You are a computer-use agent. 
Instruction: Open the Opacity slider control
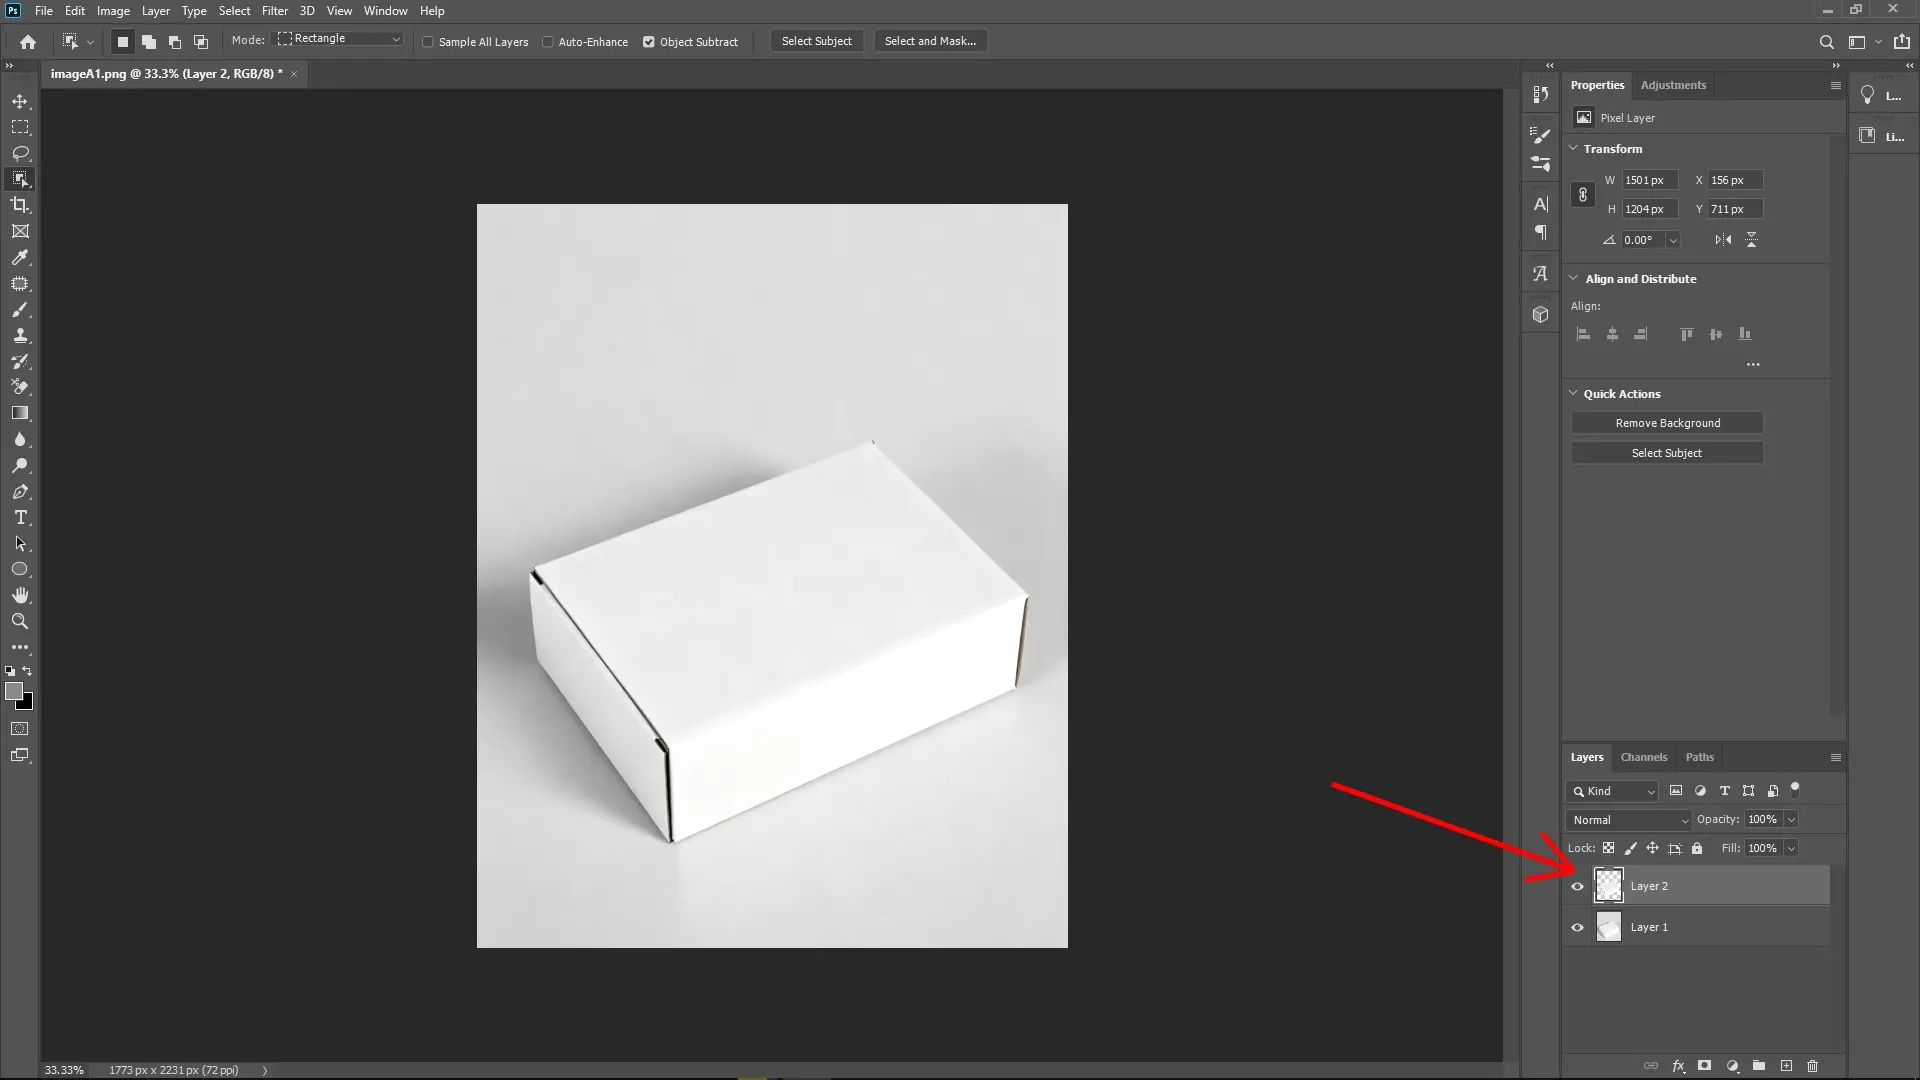coord(1789,819)
